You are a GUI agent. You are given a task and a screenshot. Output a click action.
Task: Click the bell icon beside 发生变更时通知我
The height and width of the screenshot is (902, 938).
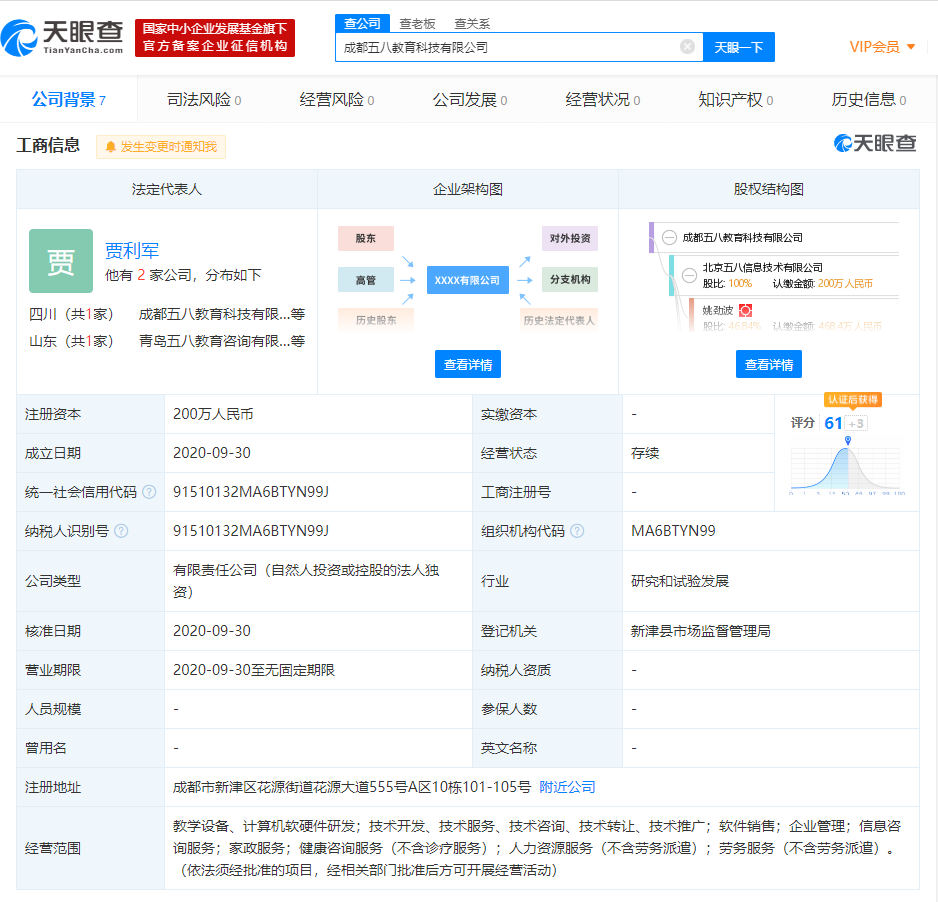click(x=110, y=148)
